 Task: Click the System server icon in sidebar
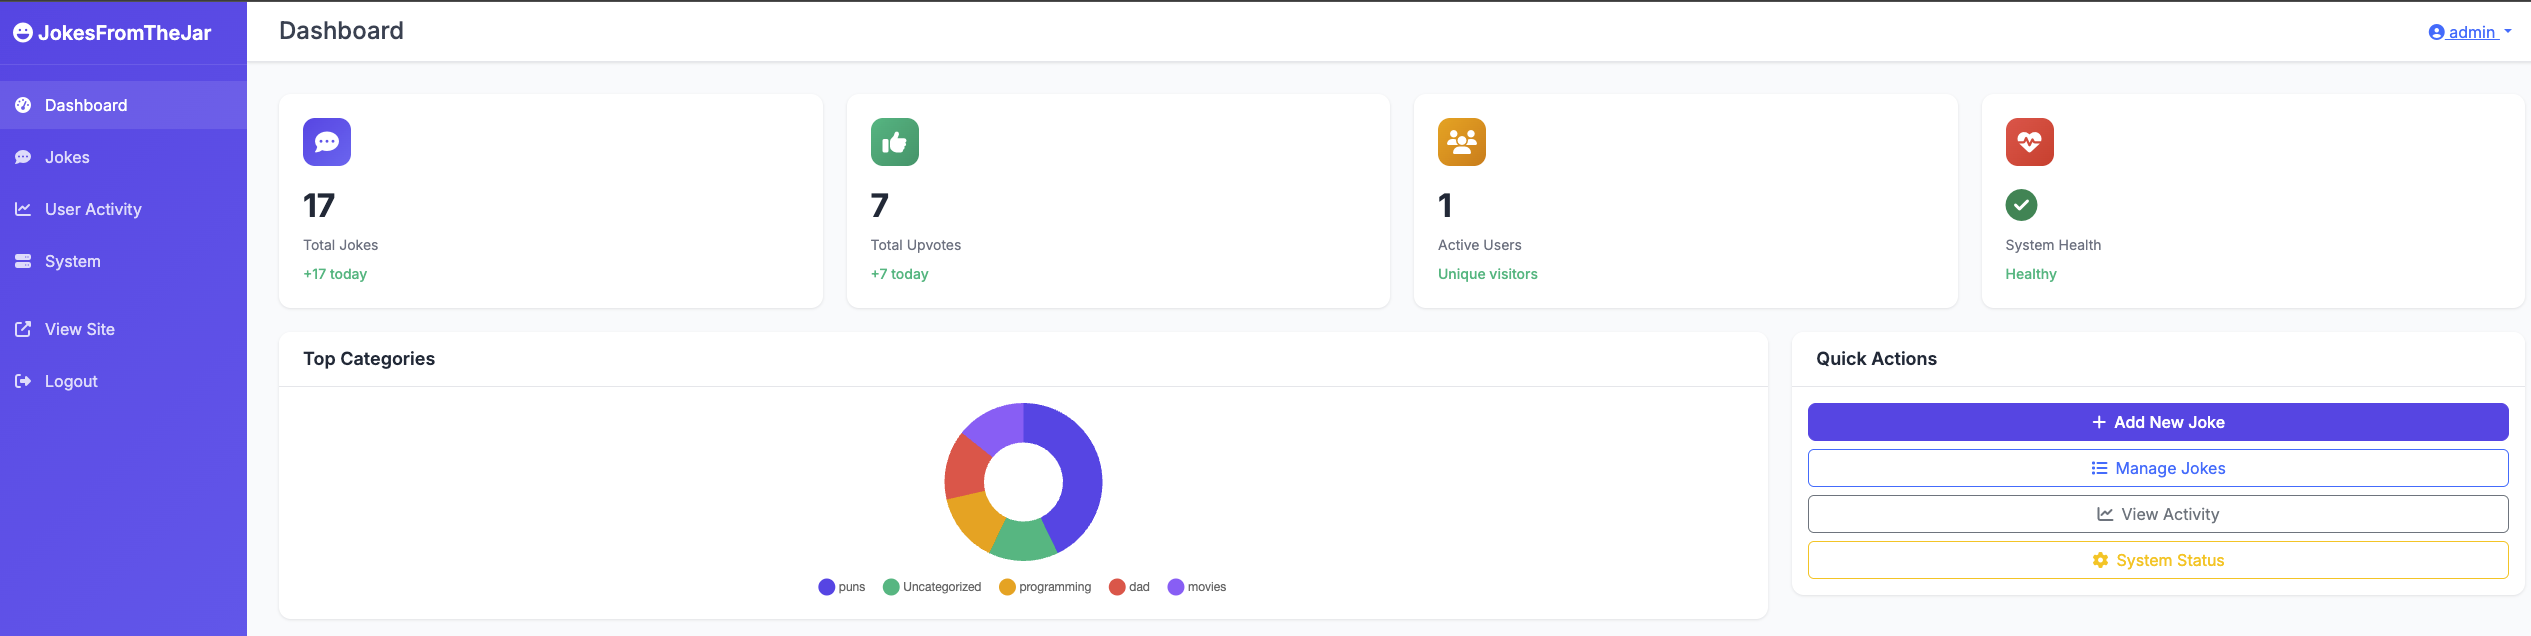23,261
